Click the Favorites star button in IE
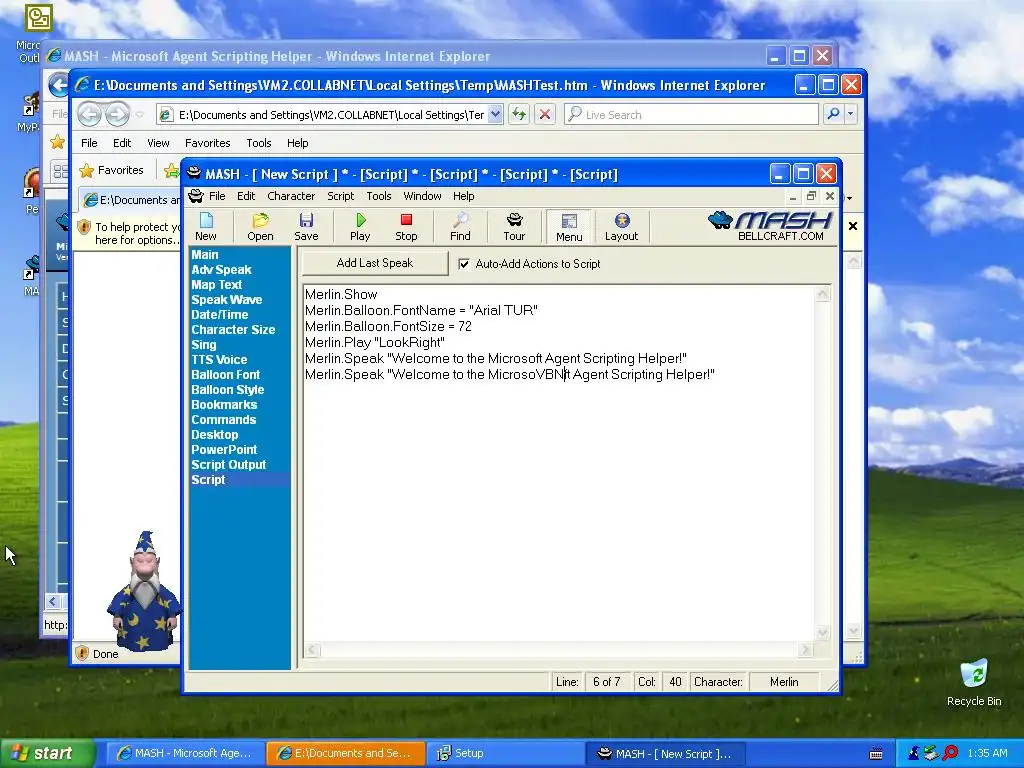This screenshot has height=768, width=1024. click(113, 170)
